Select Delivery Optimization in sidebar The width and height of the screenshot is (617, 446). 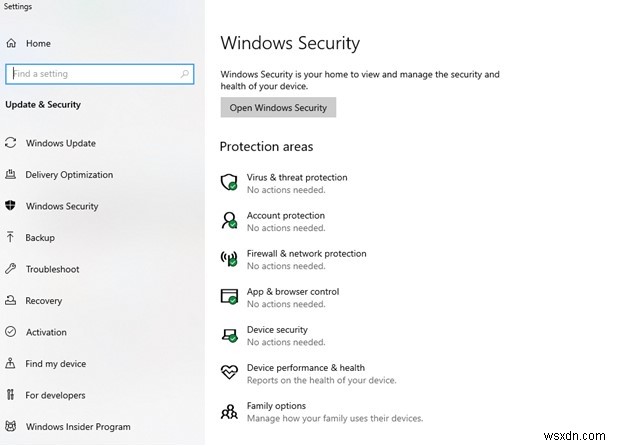(x=69, y=175)
